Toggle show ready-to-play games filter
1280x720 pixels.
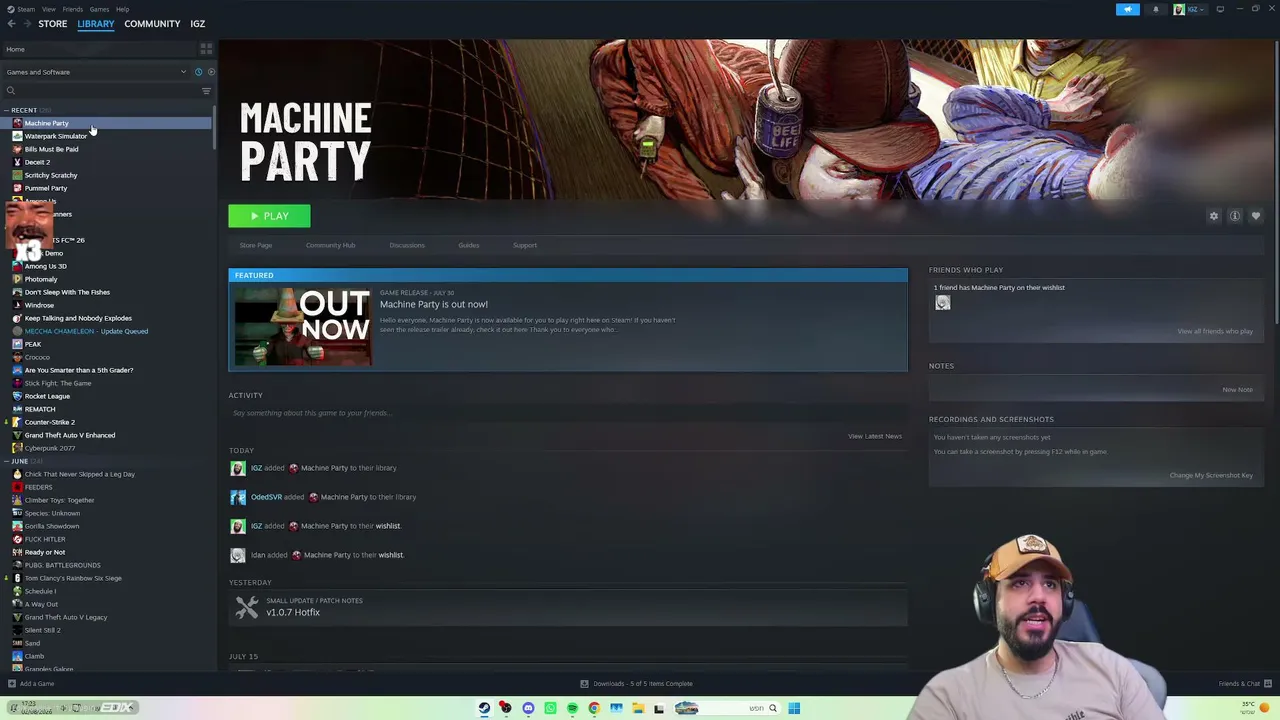210,72
